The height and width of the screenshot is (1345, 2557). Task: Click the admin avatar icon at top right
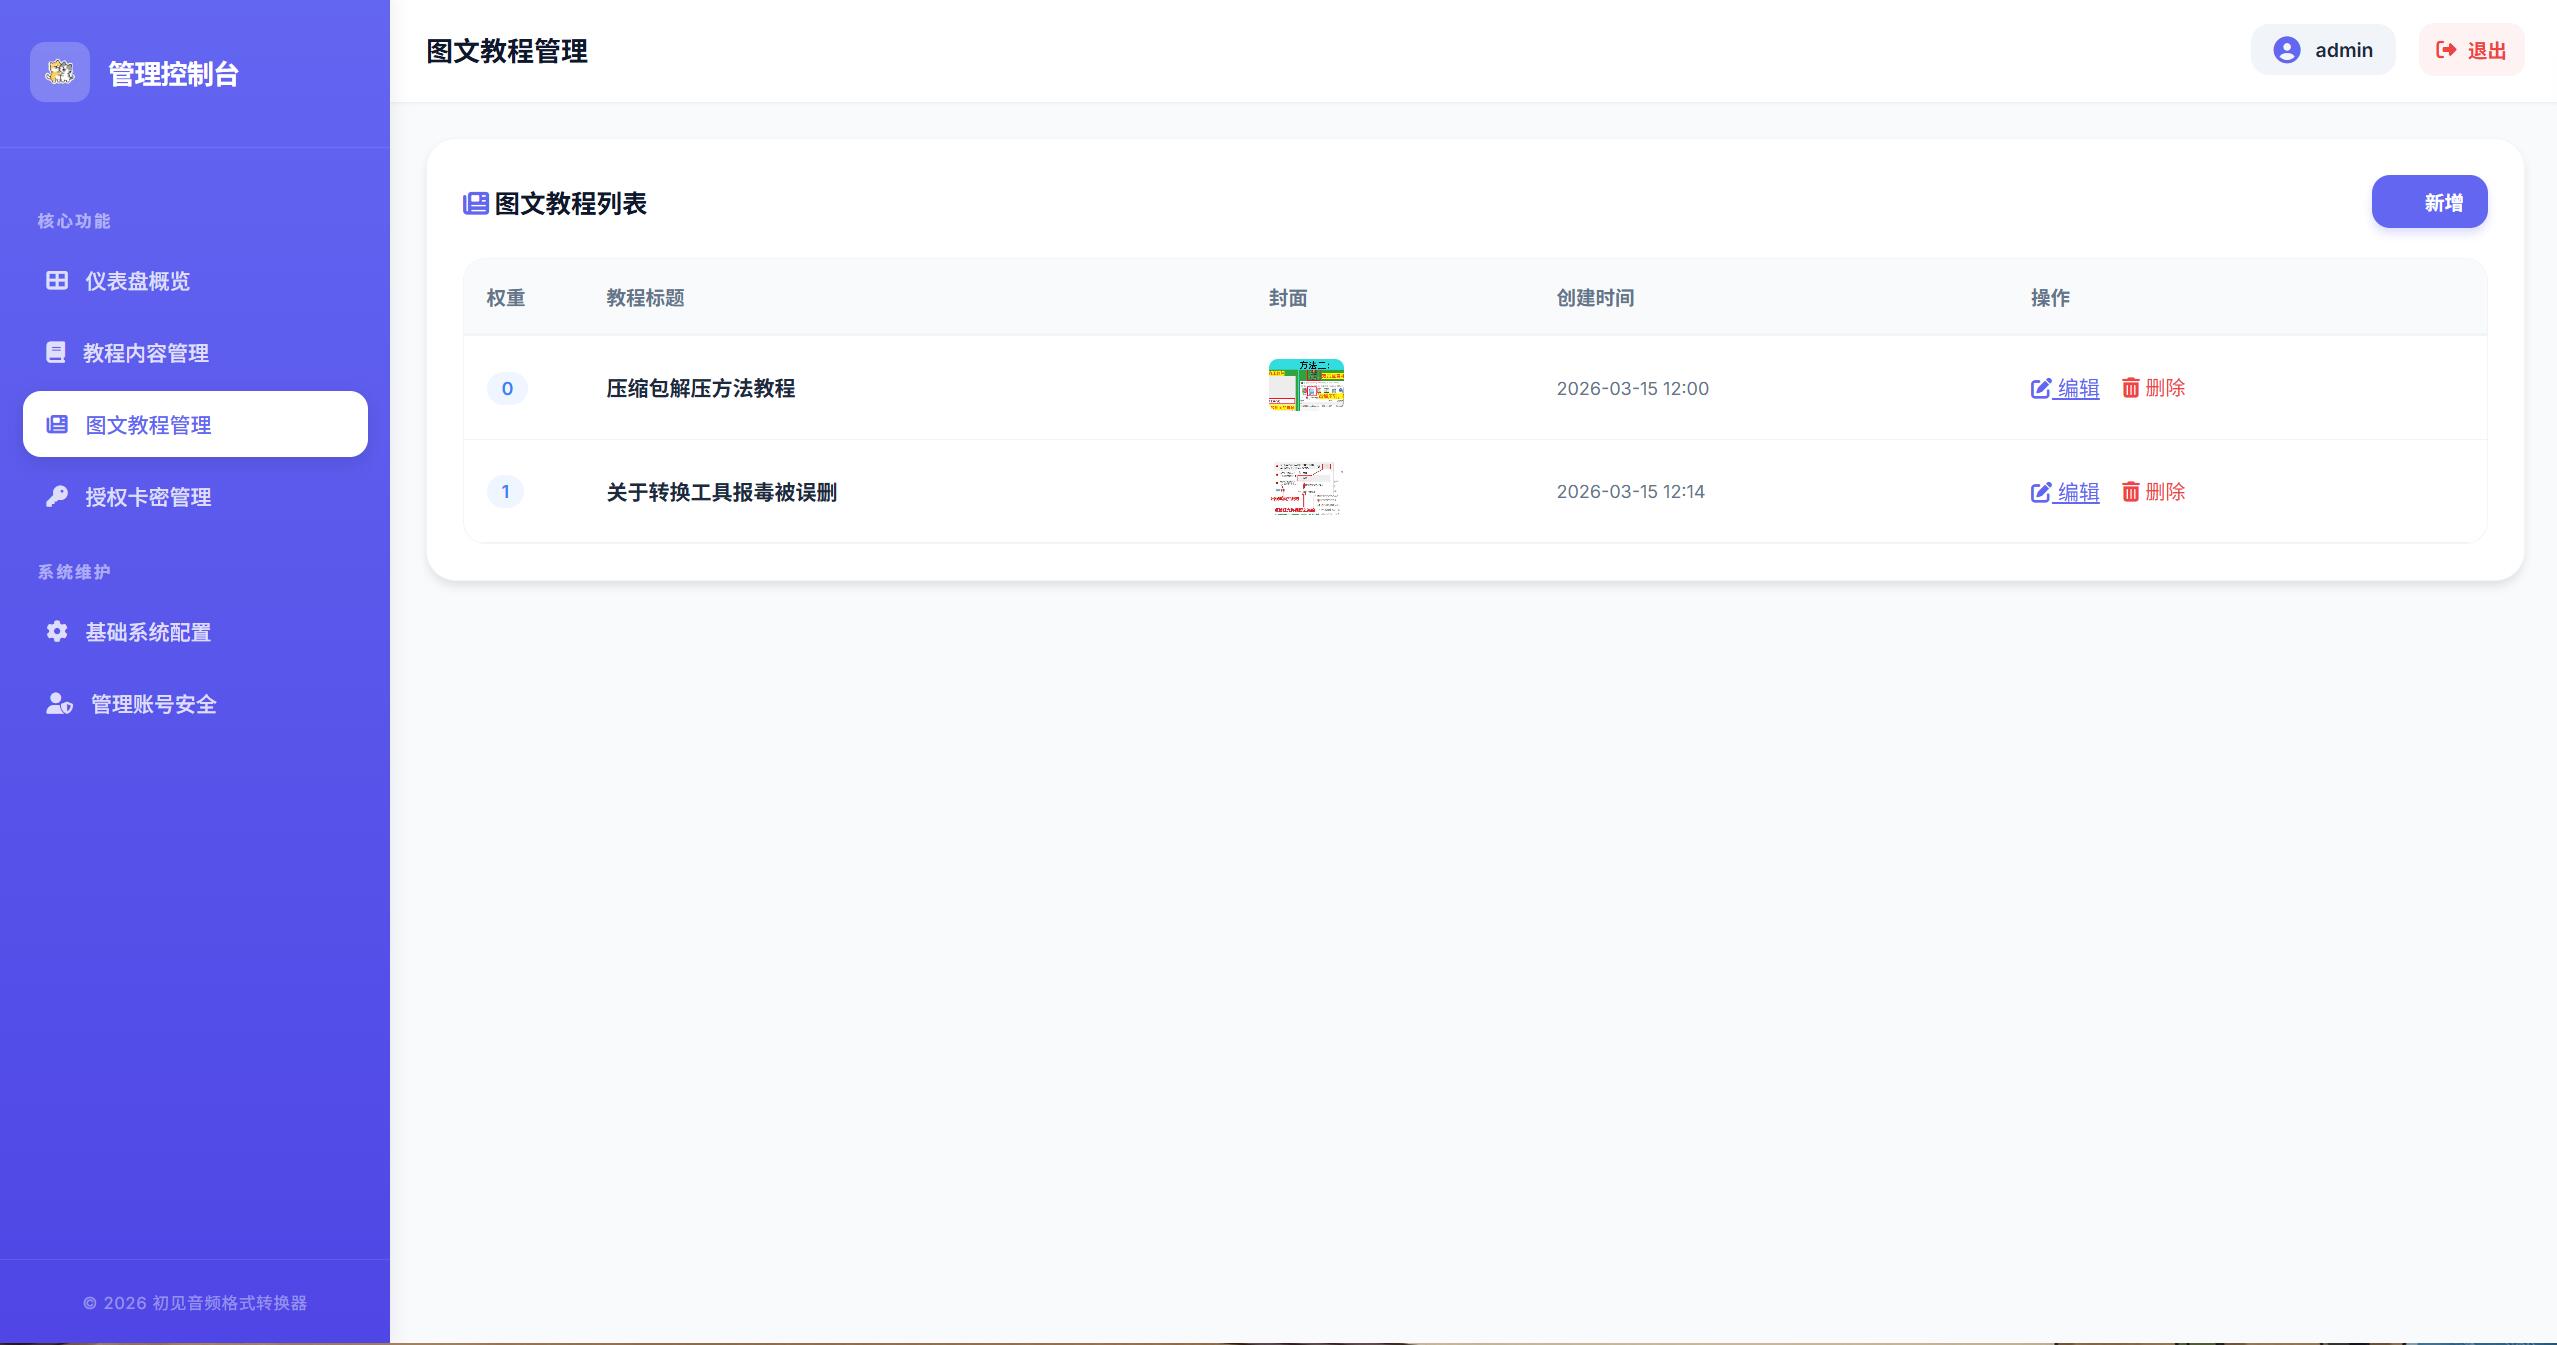click(x=2285, y=49)
